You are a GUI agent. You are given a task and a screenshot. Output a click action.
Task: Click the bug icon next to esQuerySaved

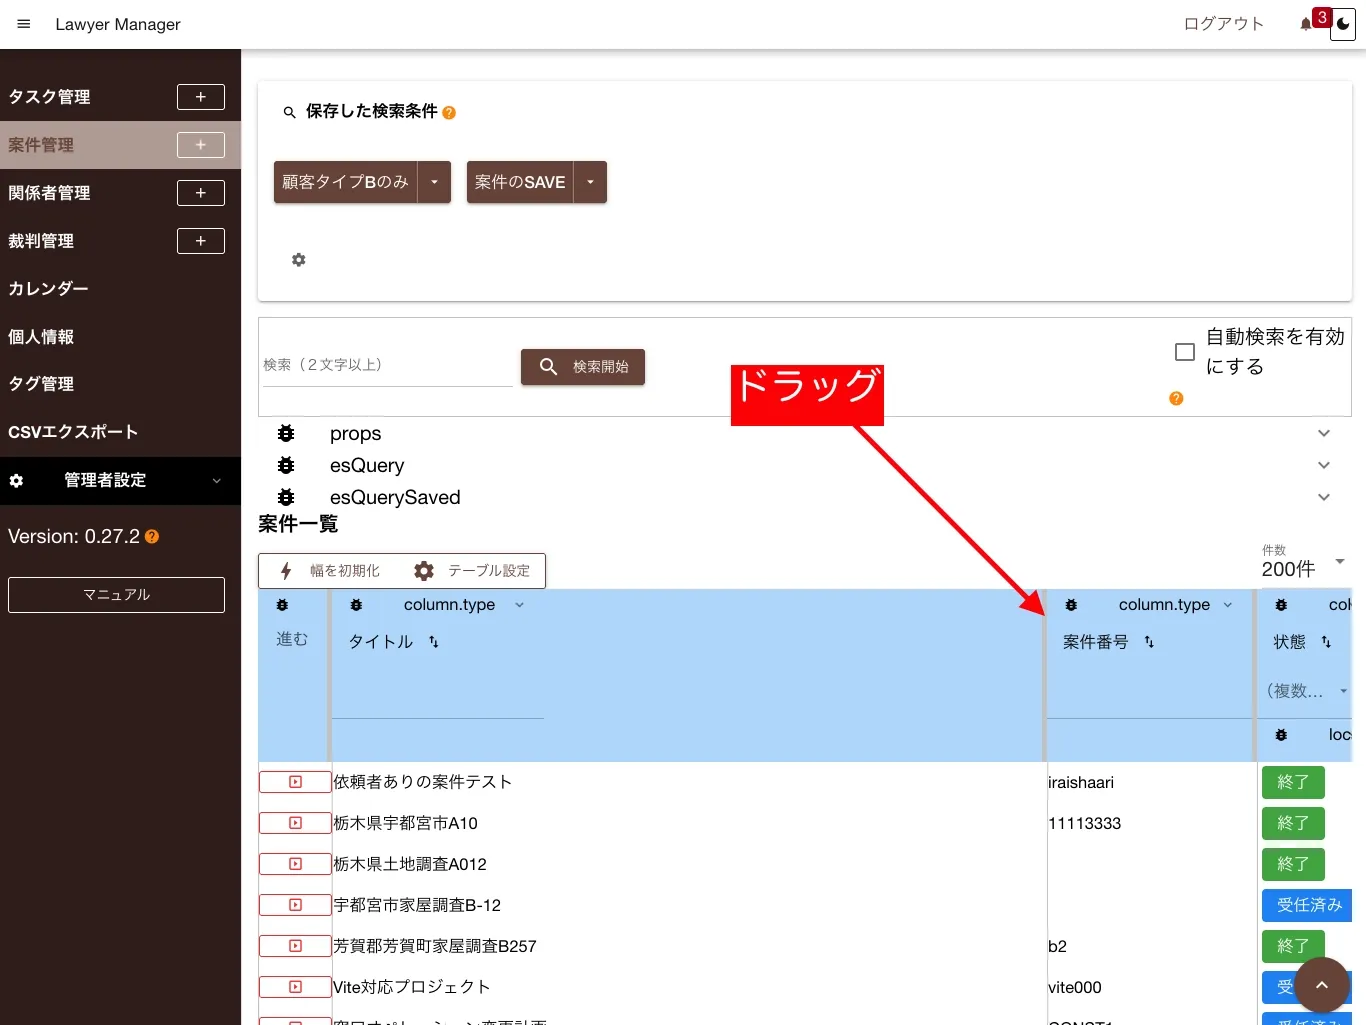pyautogui.click(x=286, y=497)
